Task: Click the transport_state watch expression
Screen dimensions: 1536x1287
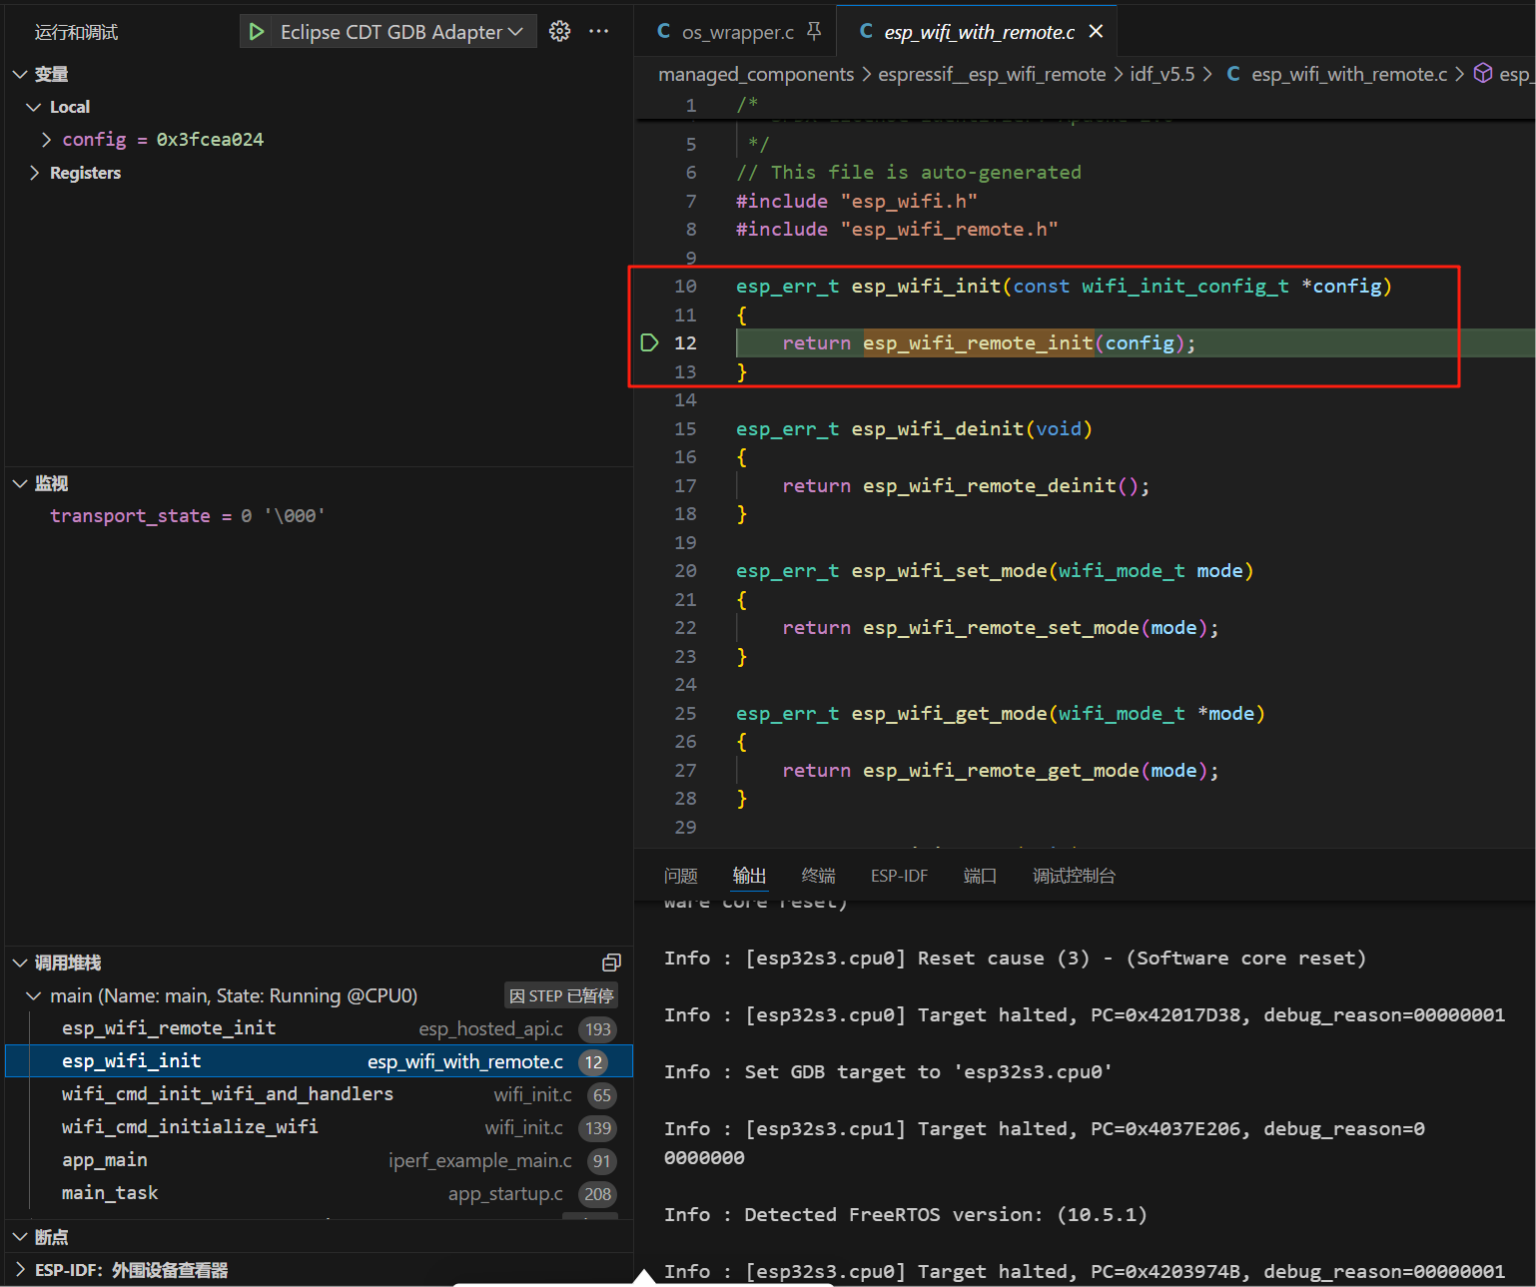Action: tap(130, 516)
